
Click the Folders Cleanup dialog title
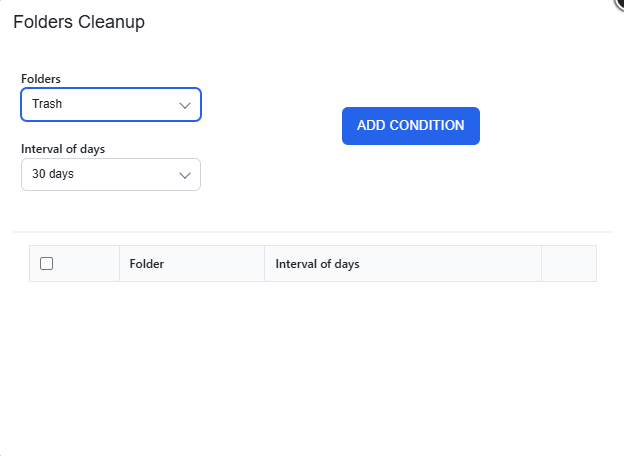(79, 22)
